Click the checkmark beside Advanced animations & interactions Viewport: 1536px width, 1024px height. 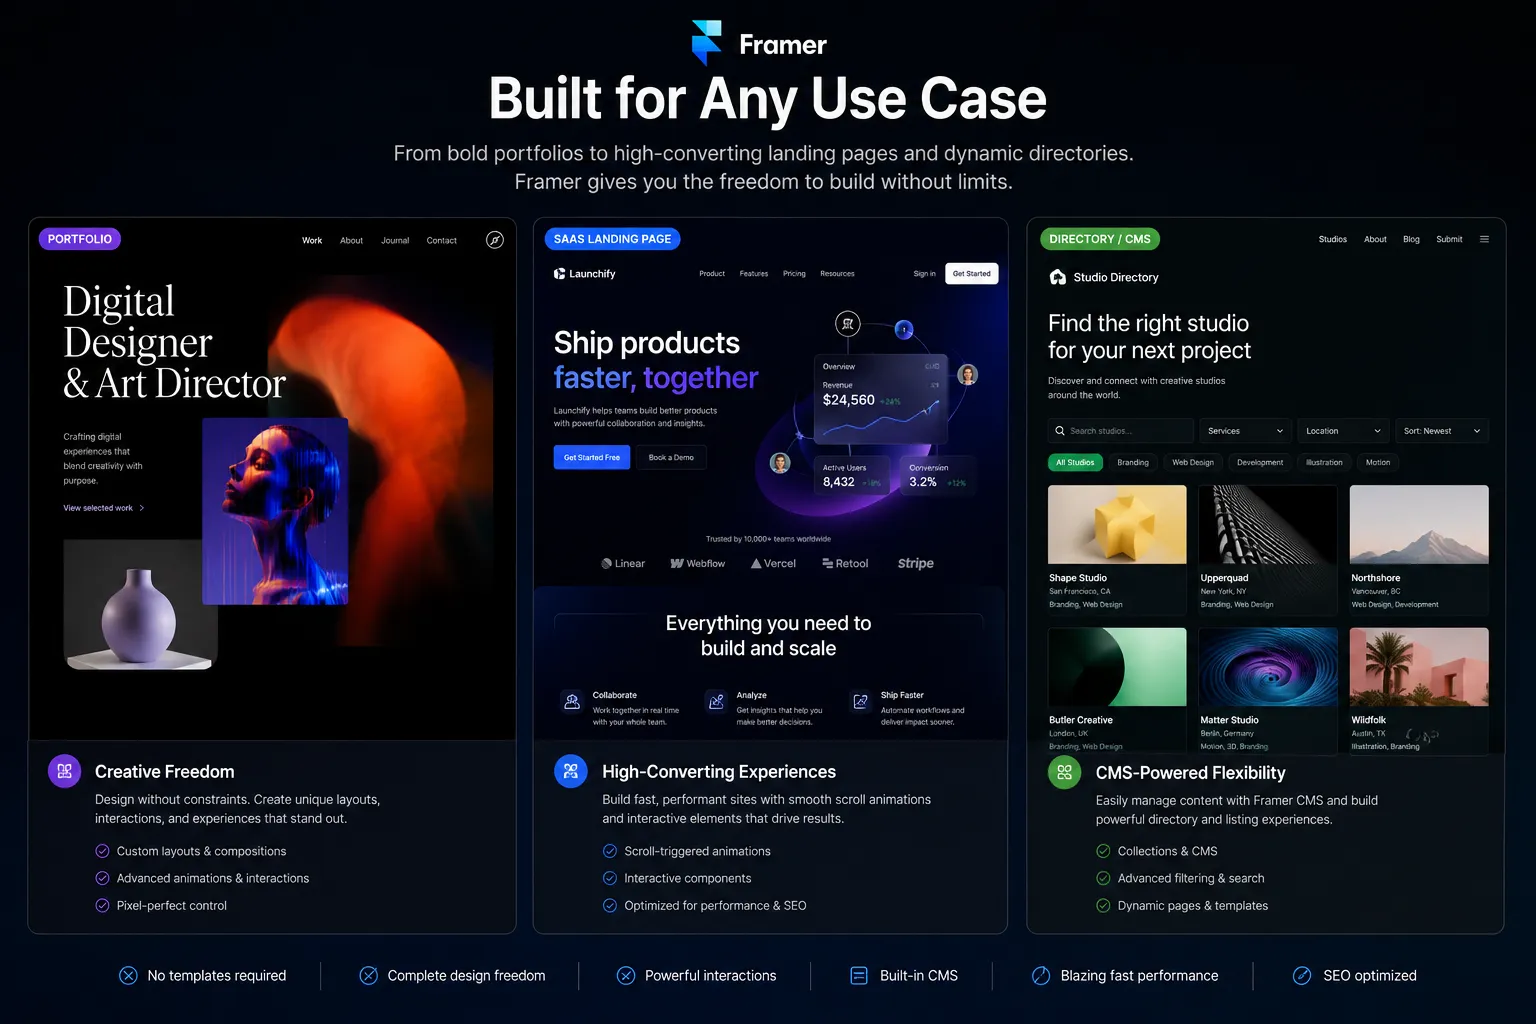[102, 878]
